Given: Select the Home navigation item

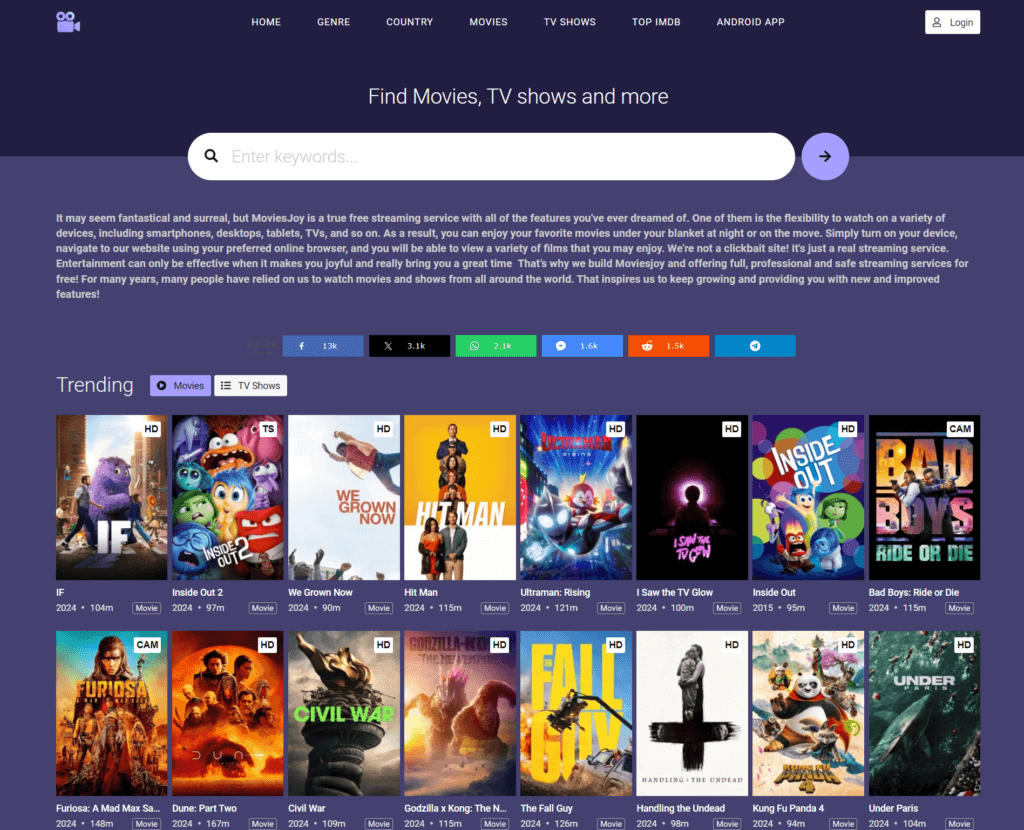Looking at the screenshot, I should coord(266,22).
